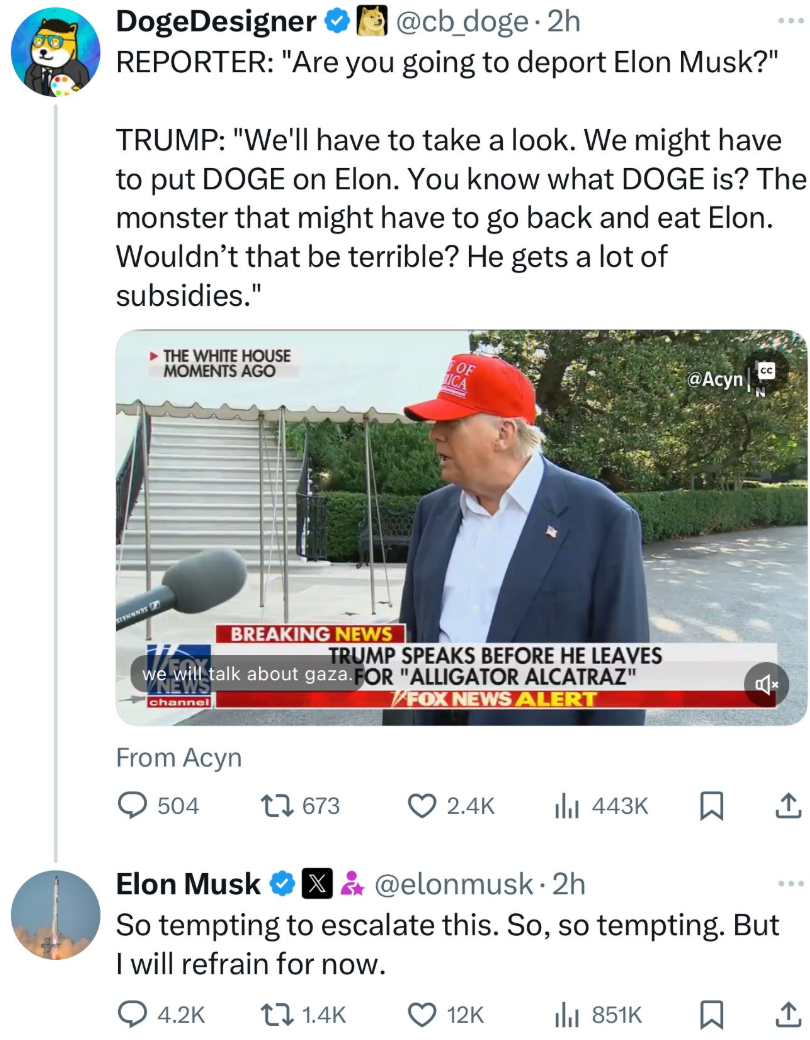The height and width of the screenshot is (1040, 810).
Task: Play the Fox News Trump video
Action: (462, 527)
